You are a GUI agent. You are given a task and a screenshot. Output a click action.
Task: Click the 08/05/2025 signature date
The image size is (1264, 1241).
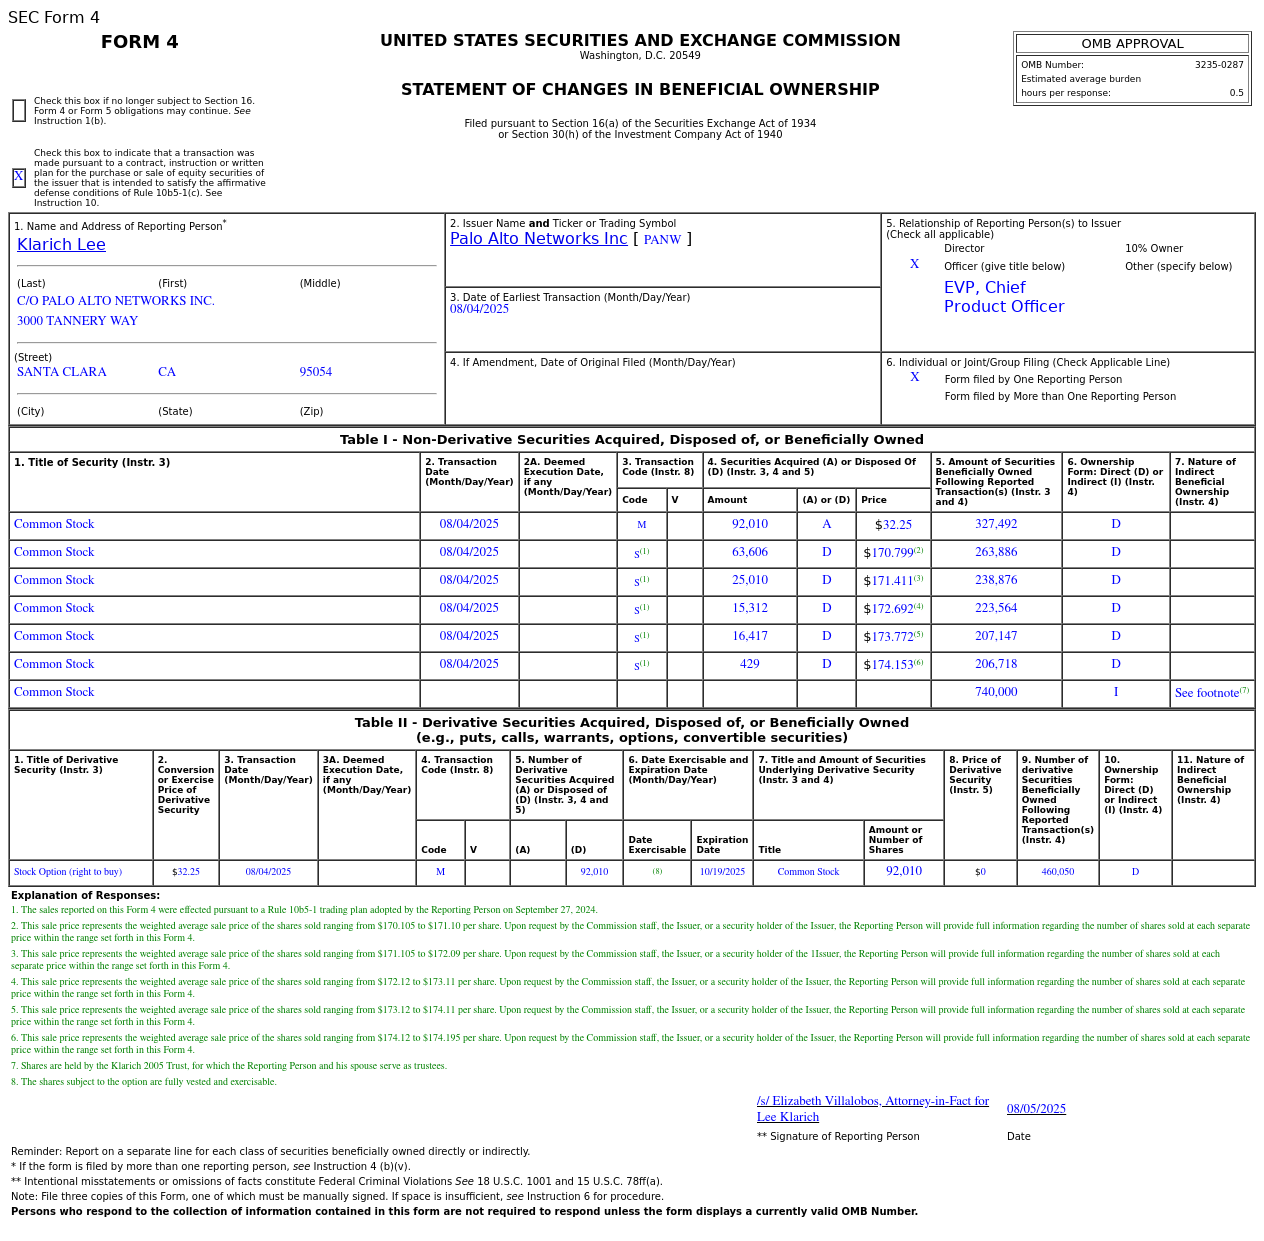1036,1109
